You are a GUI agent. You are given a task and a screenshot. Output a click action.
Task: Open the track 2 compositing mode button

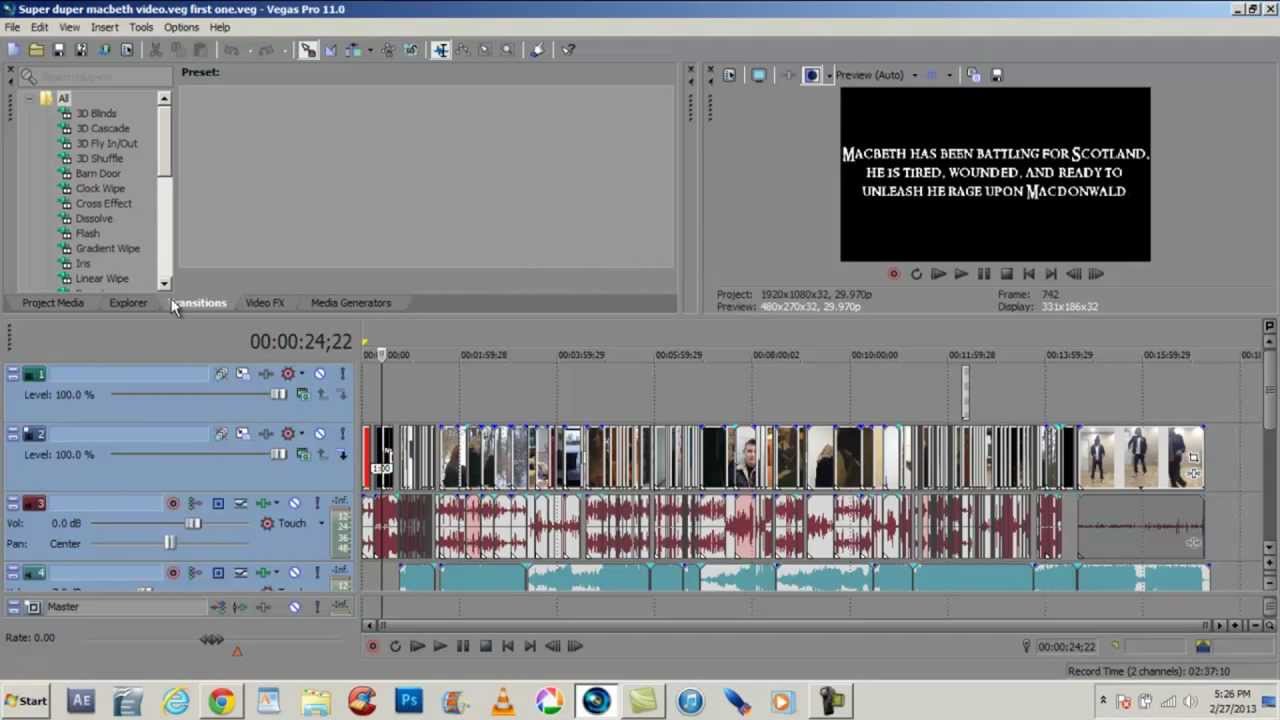302,454
